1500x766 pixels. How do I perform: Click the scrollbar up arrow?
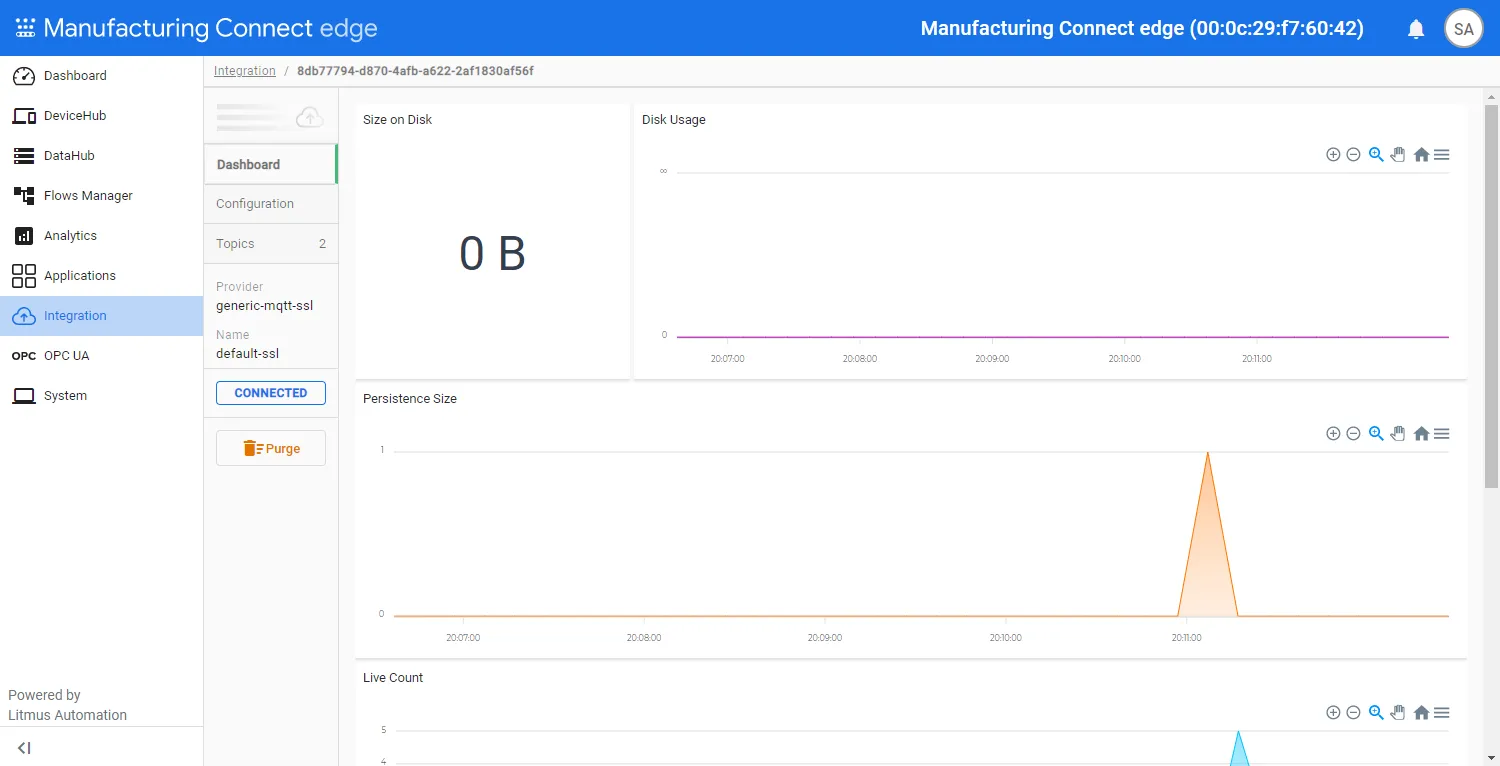click(1491, 95)
